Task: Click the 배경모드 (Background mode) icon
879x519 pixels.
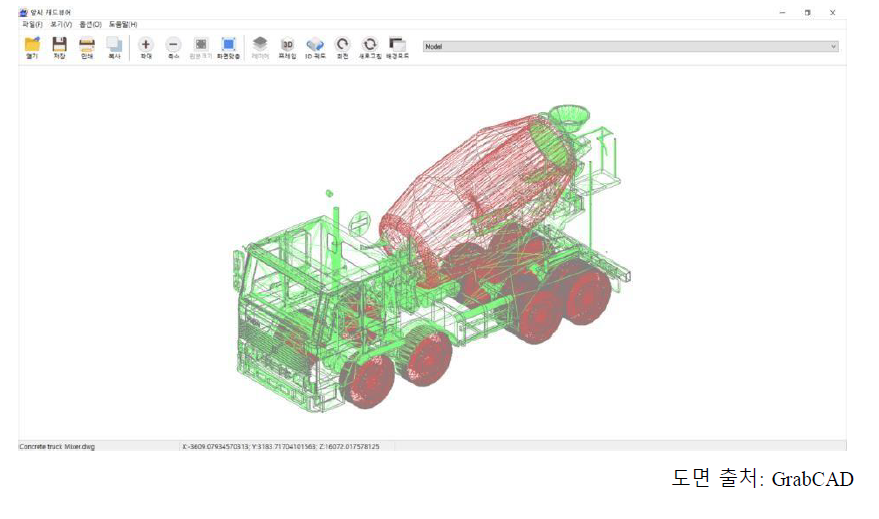Action: click(x=397, y=44)
